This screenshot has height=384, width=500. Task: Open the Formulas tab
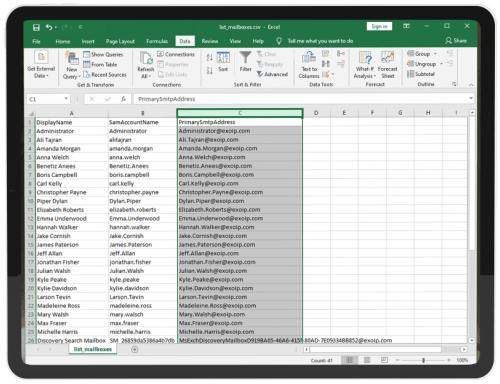coord(157,41)
